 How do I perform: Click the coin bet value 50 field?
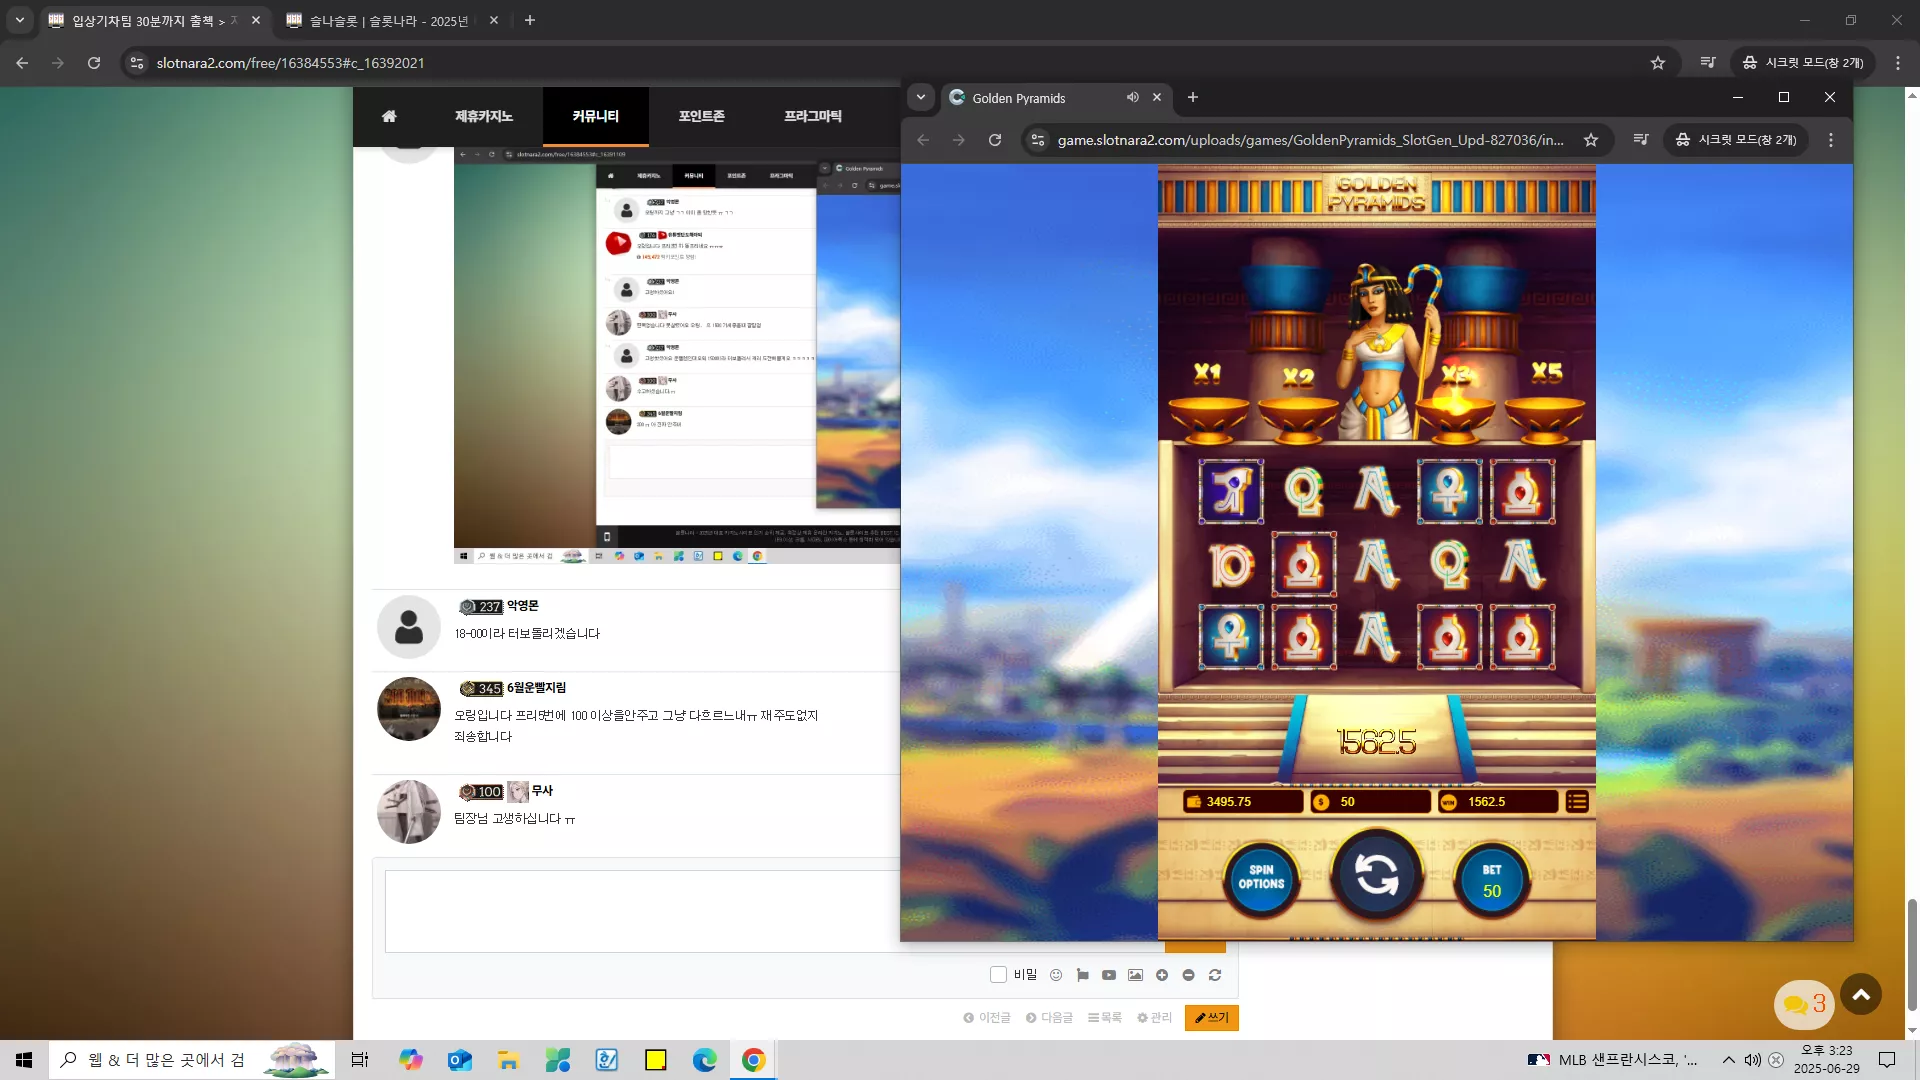pos(1370,802)
